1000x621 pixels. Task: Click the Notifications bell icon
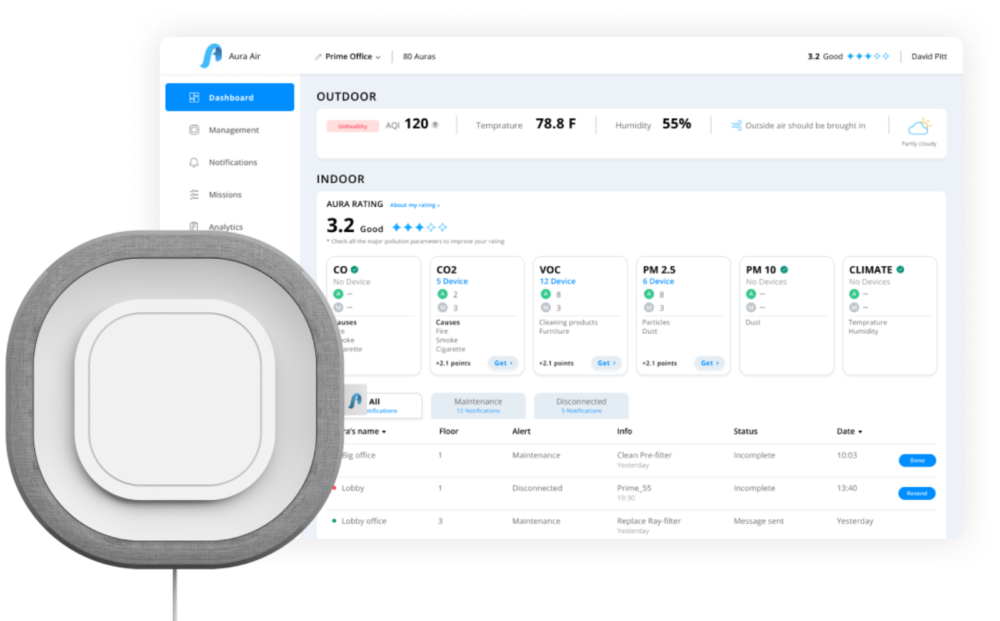(x=194, y=162)
